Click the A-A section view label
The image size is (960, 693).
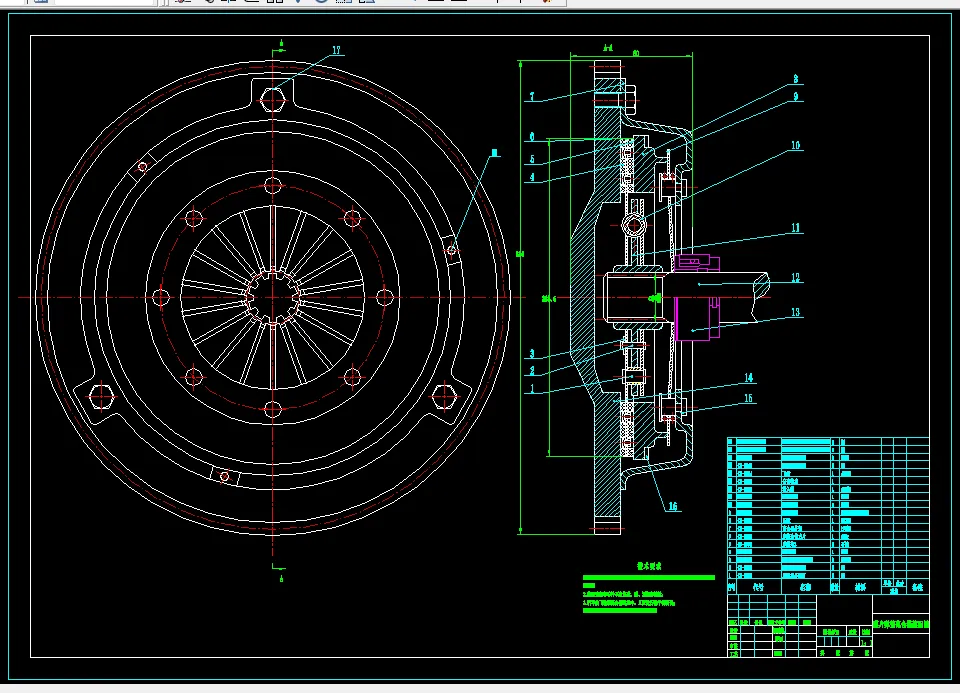tap(608, 47)
